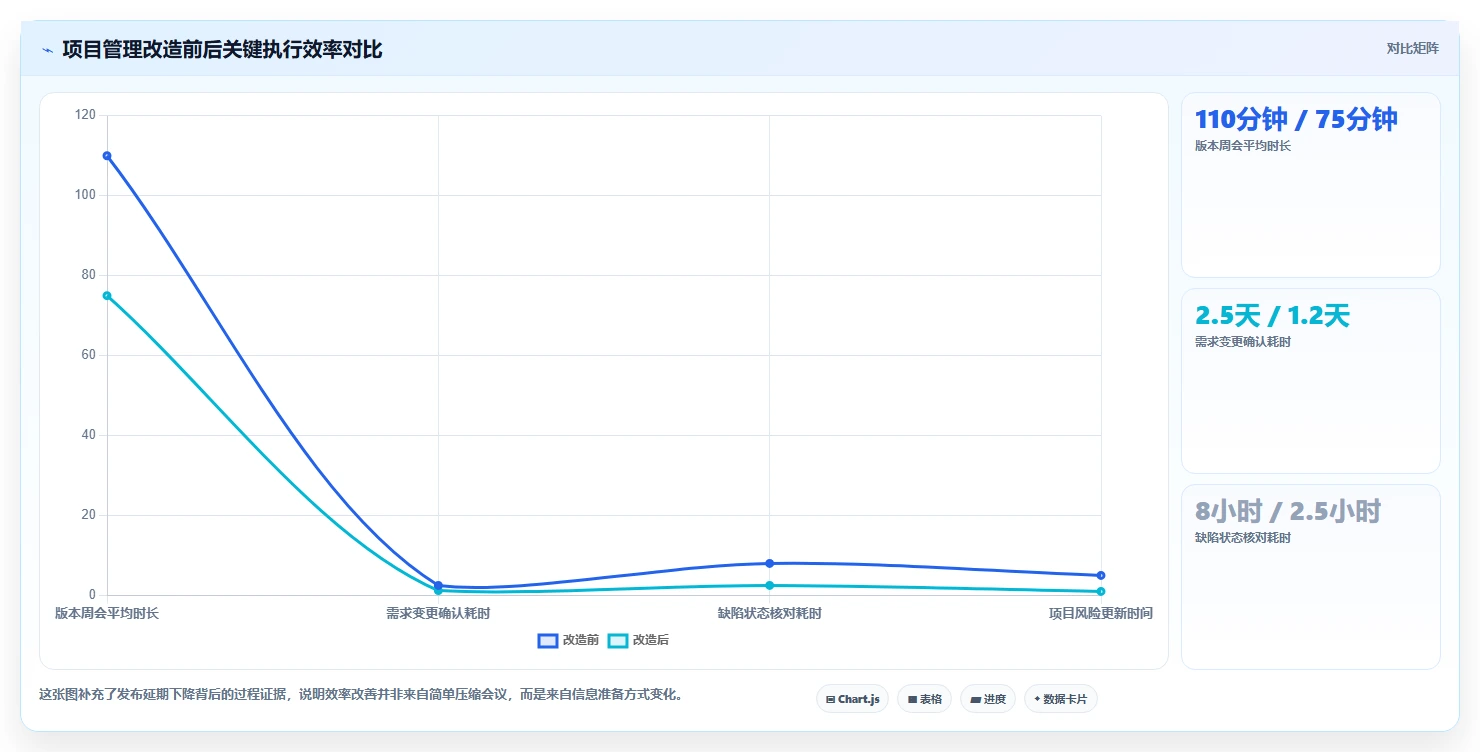
Task: Click the y-axis value 80
Action: pos(89,275)
